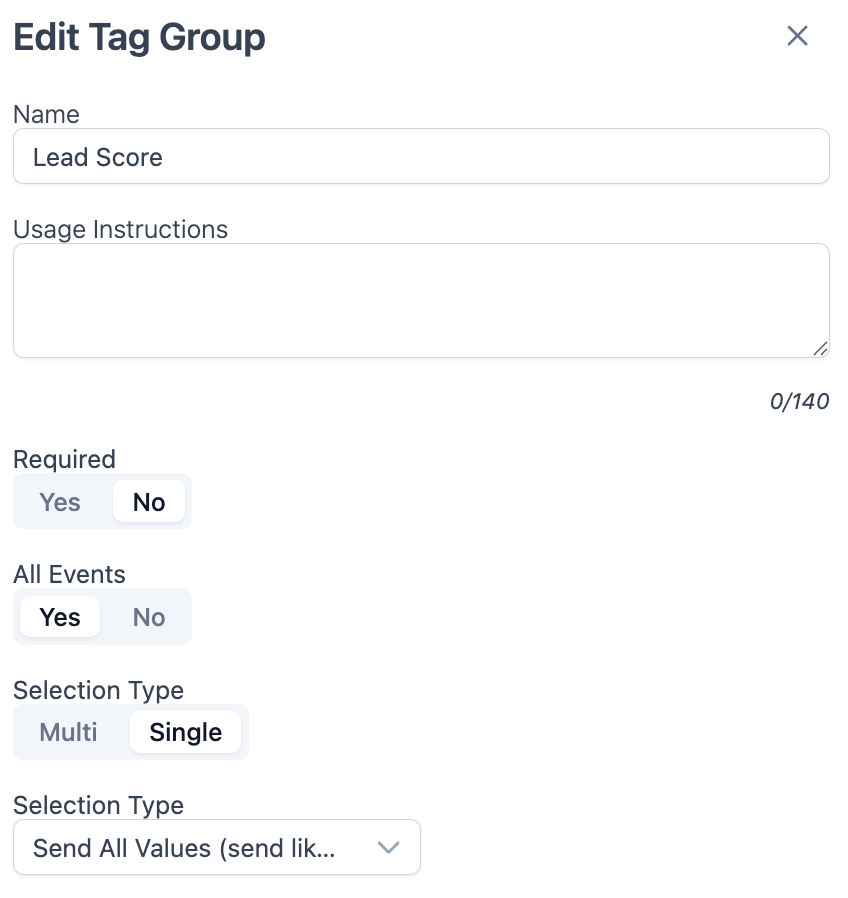Viewport: 848px width, 898px height.
Task: Set Required to Yes
Action: pos(60,502)
